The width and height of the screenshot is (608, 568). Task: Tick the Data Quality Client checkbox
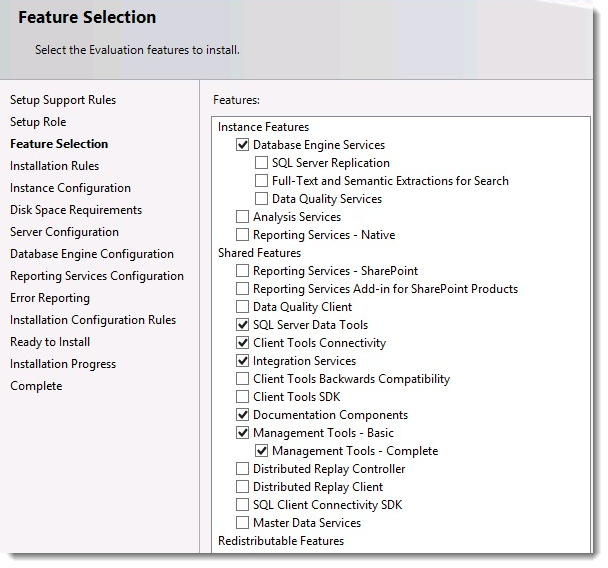tap(242, 307)
